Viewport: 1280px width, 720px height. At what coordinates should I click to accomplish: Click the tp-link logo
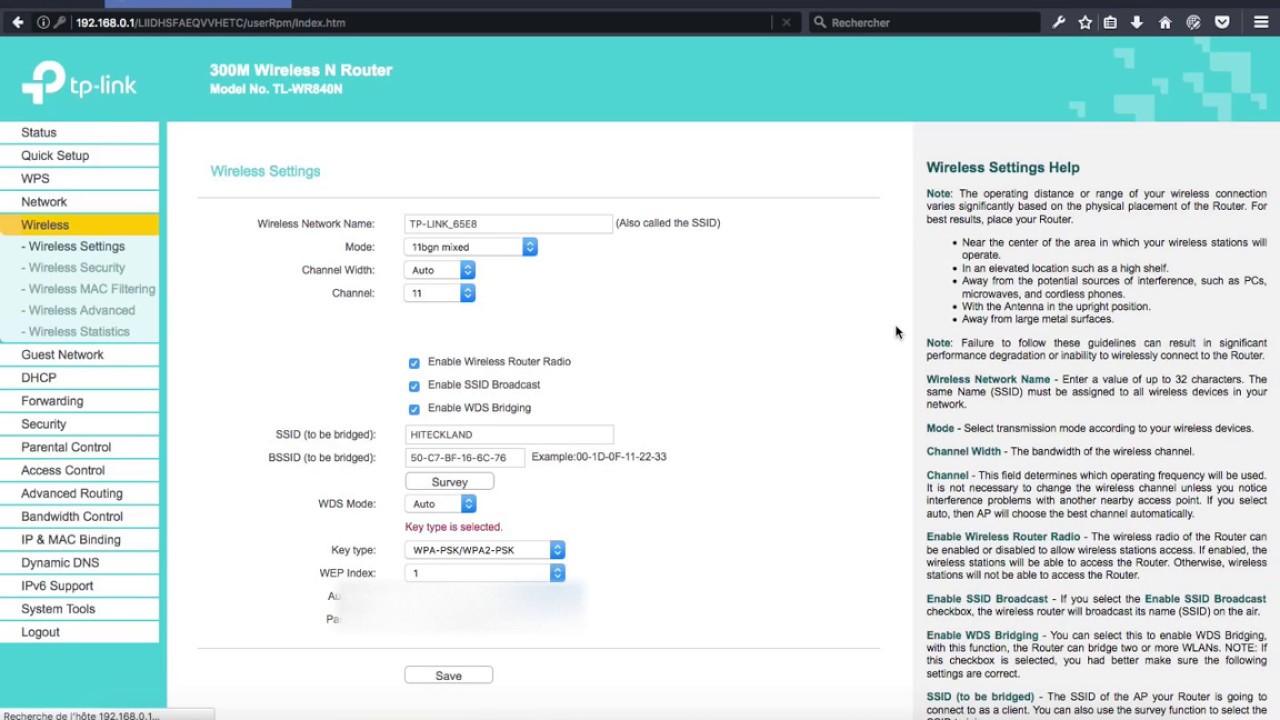click(x=79, y=84)
